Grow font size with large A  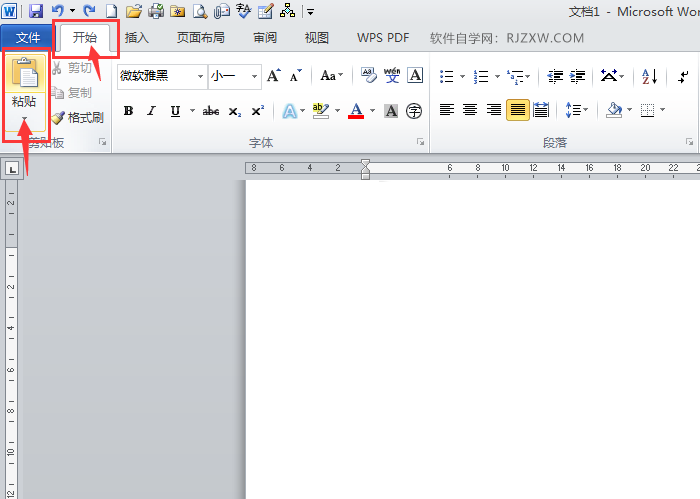coord(274,75)
